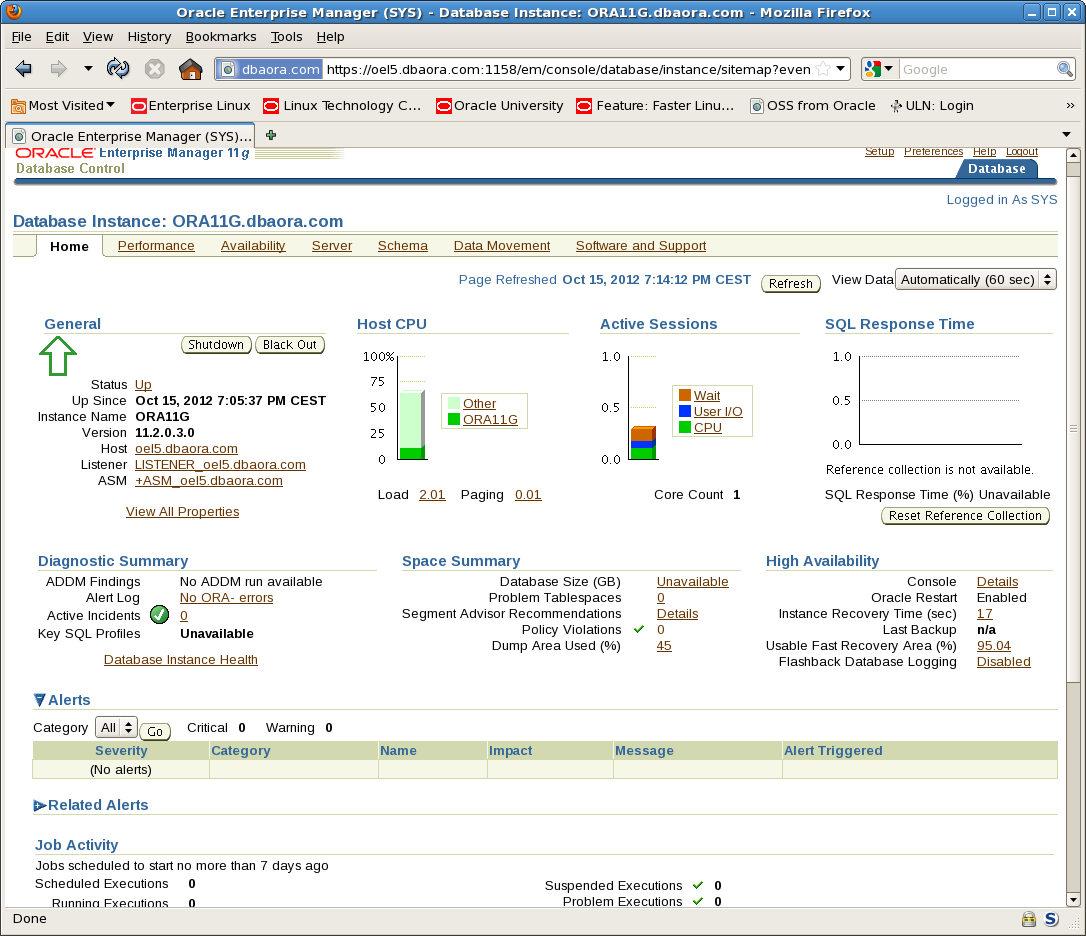Click the vertical scrollbar down arrow
The height and width of the screenshot is (936, 1086).
[x=1073, y=901]
